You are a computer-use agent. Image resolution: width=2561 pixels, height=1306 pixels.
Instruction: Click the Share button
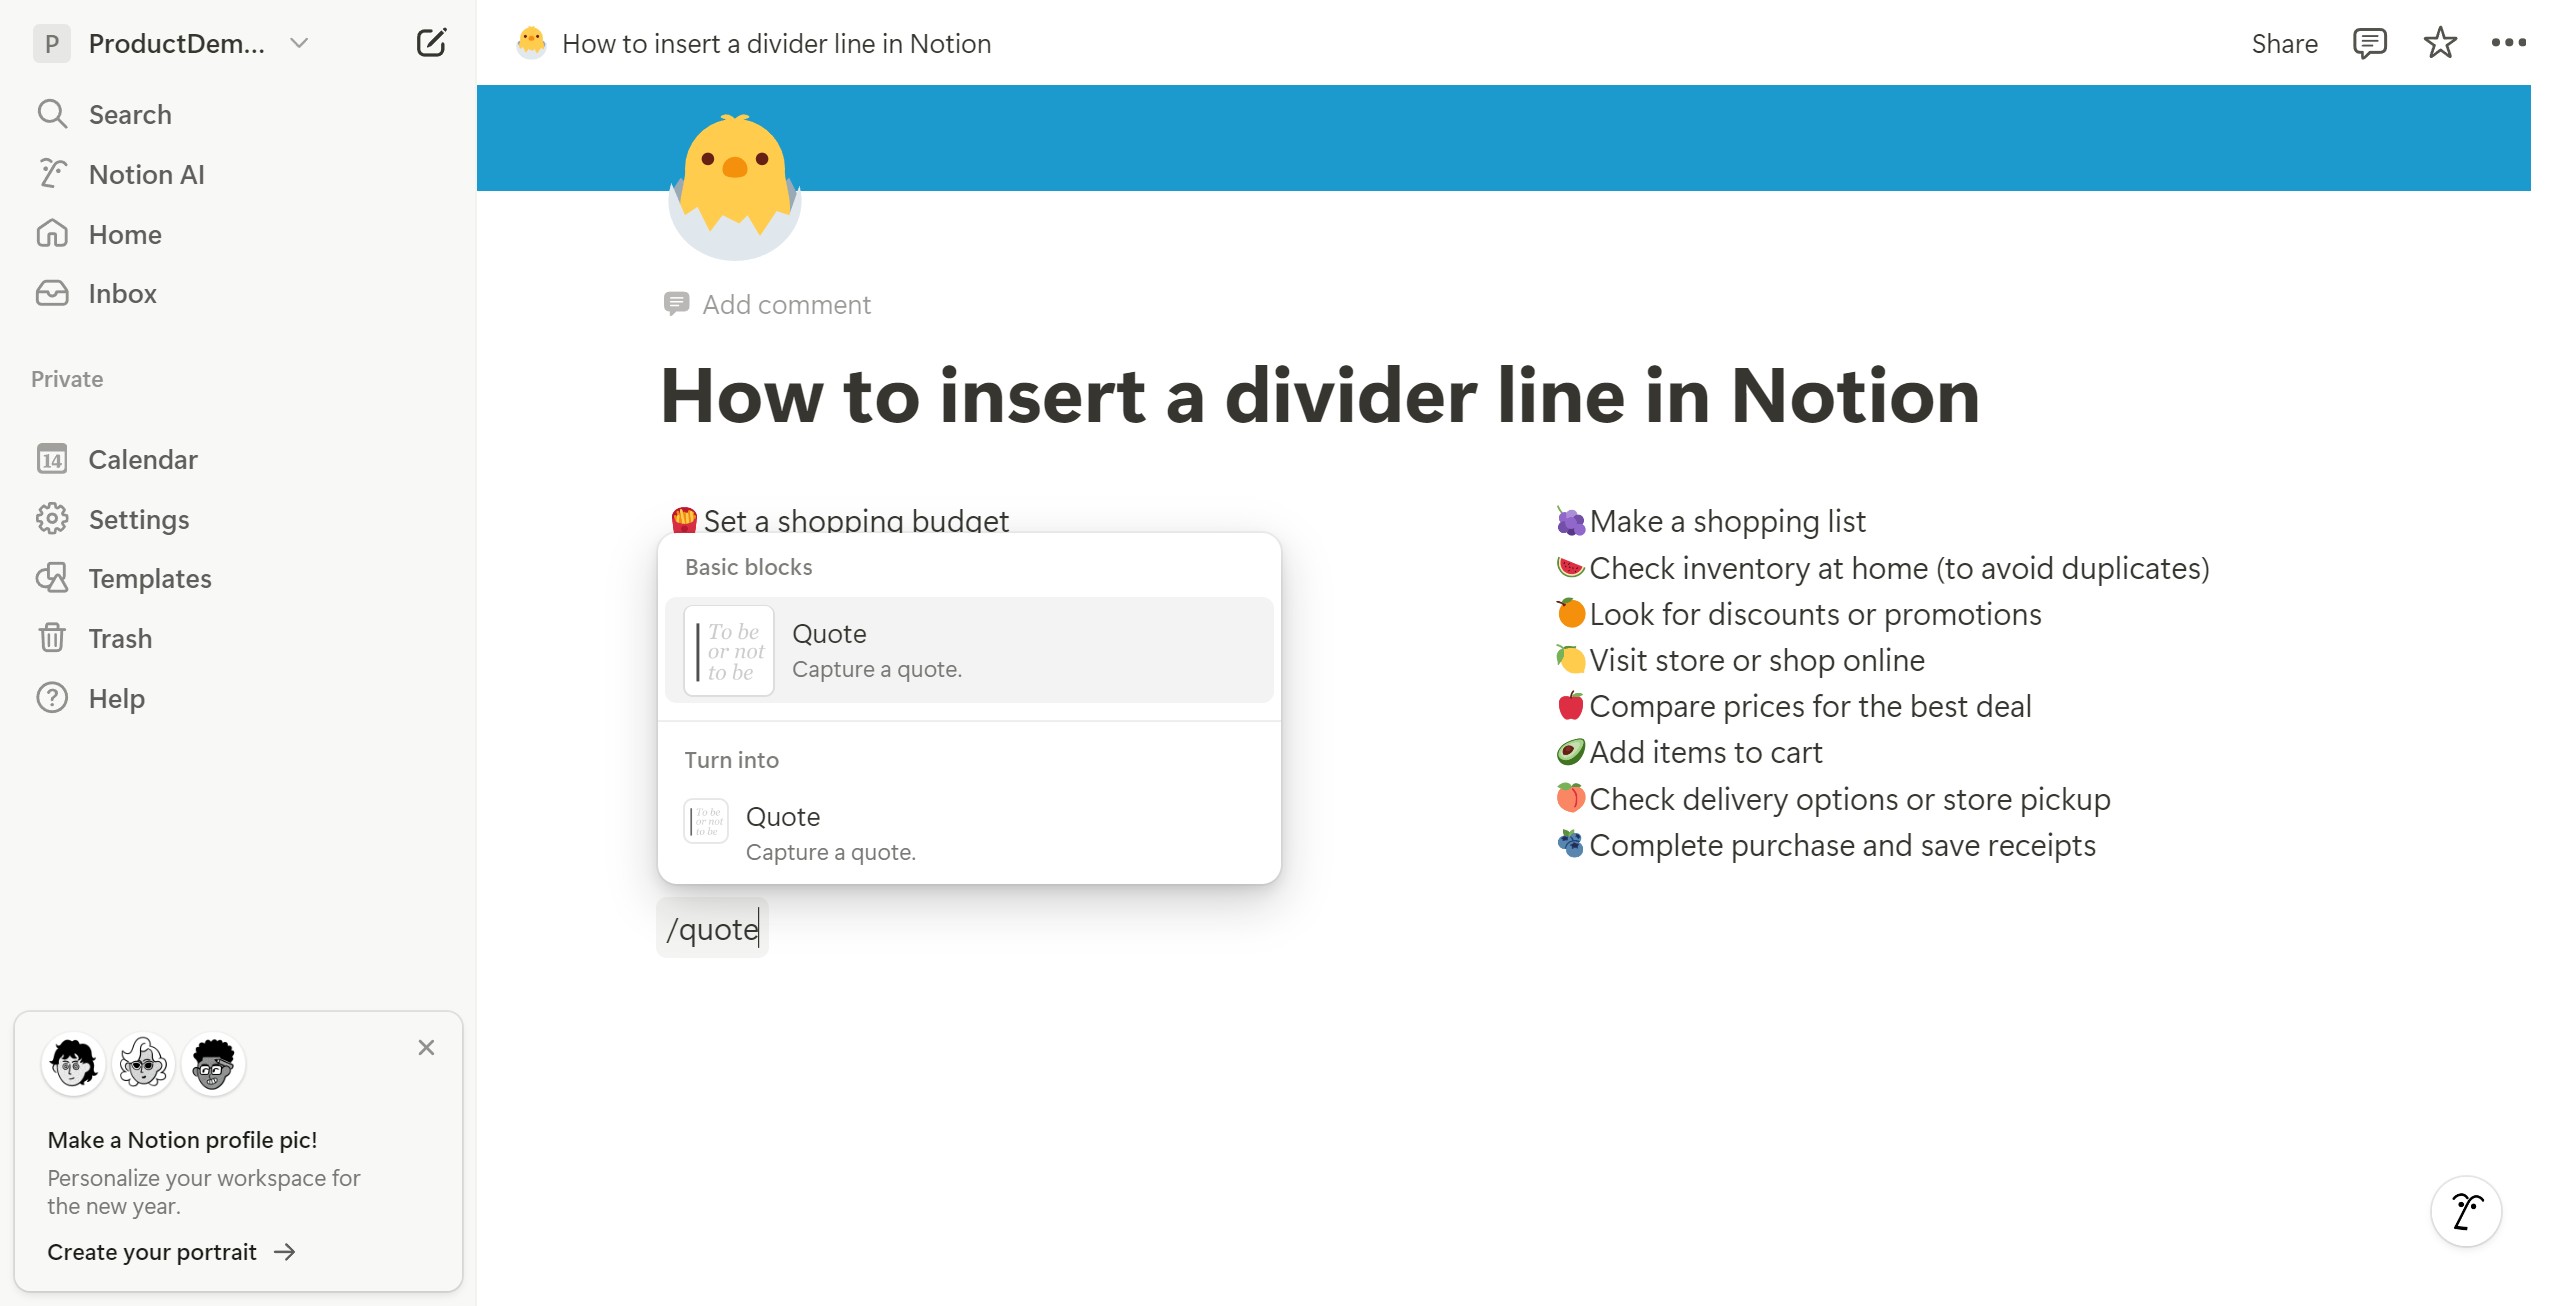(x=2284, y=43)
